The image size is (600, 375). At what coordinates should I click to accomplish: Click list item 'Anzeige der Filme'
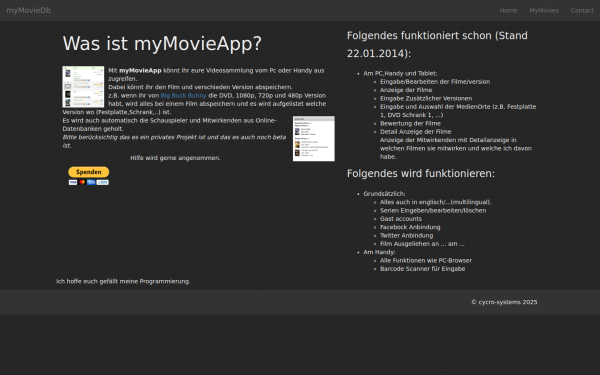(406, 90)
